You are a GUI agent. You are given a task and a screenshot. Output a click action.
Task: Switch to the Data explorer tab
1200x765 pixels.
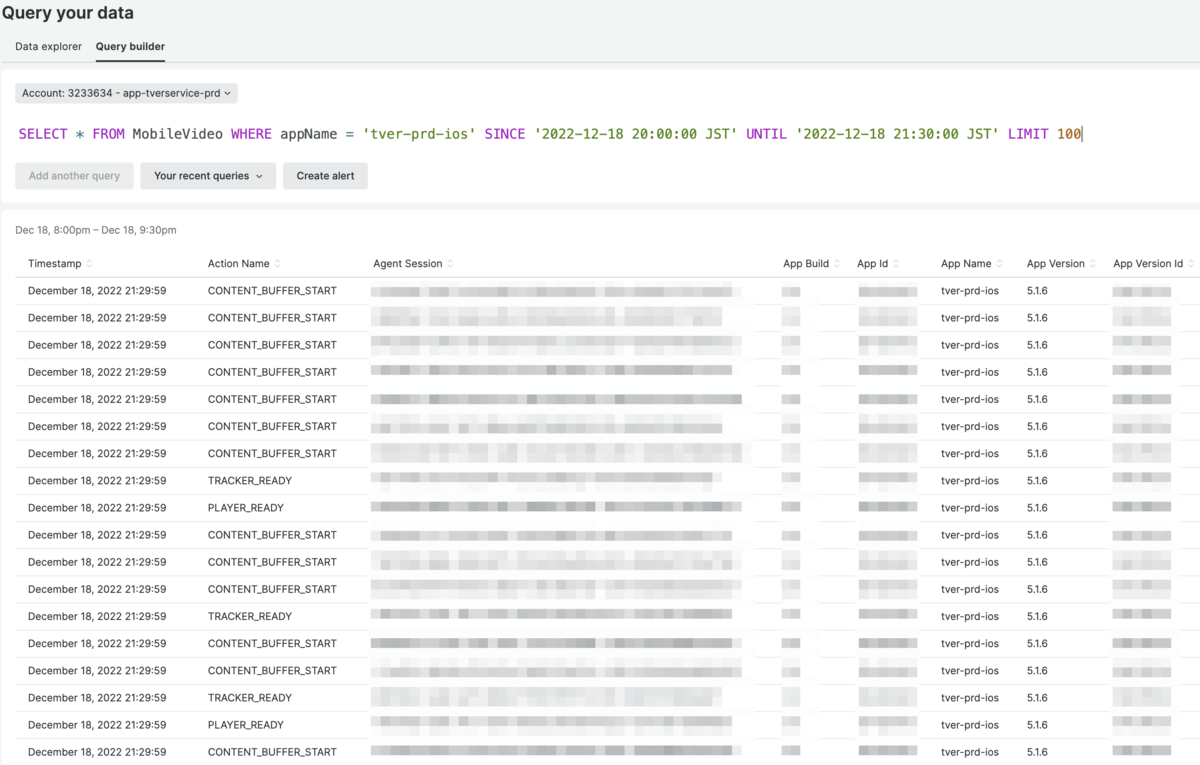(47, 46)
